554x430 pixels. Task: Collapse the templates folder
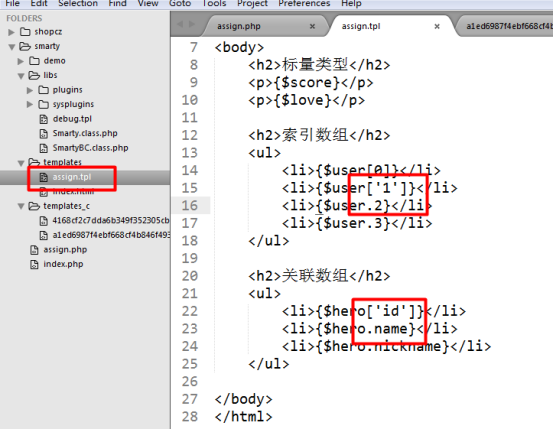(x=21, y=163)
